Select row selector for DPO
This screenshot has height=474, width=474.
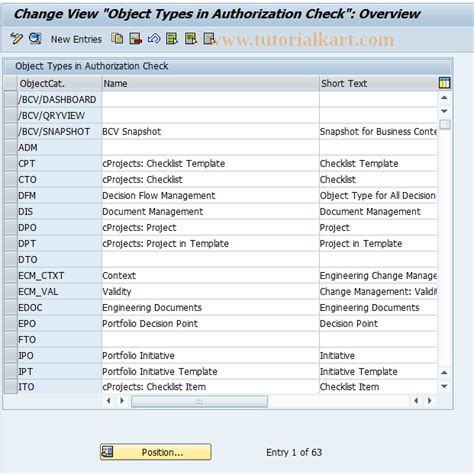[11, 227]
